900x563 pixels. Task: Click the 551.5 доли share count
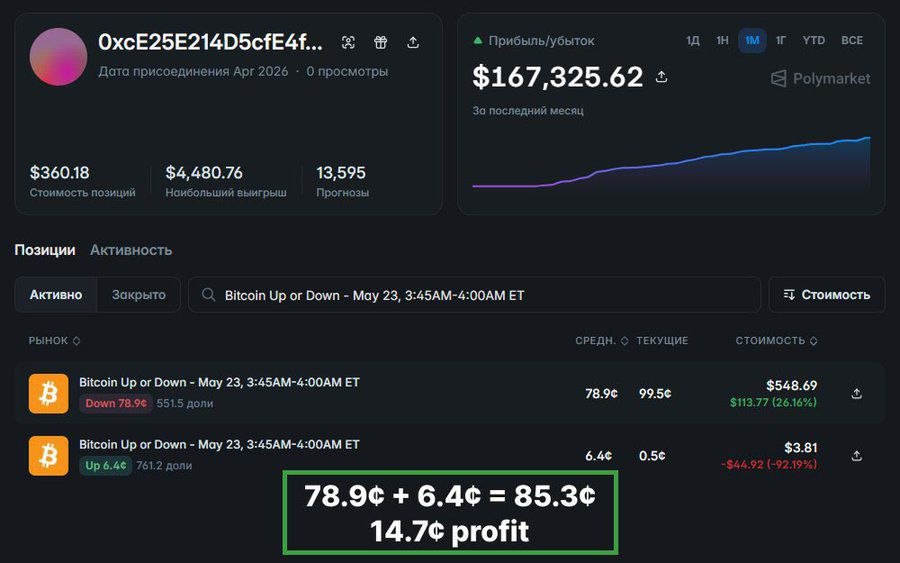click(185, 403)
